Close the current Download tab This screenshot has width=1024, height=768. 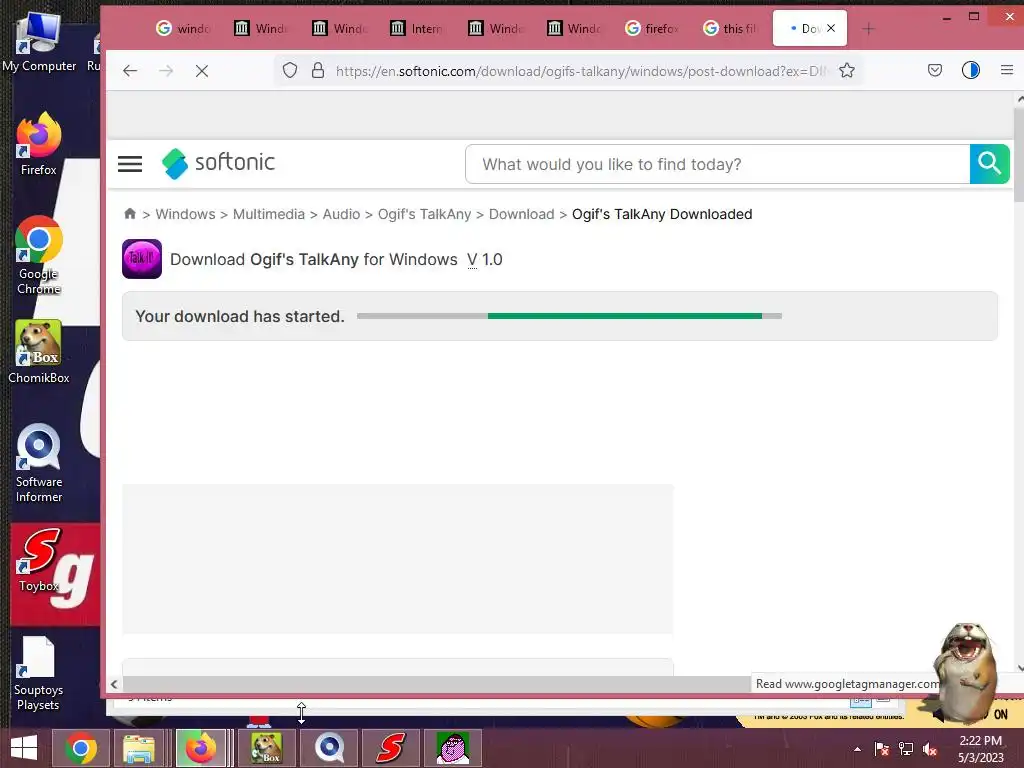pyautogui.click(x=831, y=28)
